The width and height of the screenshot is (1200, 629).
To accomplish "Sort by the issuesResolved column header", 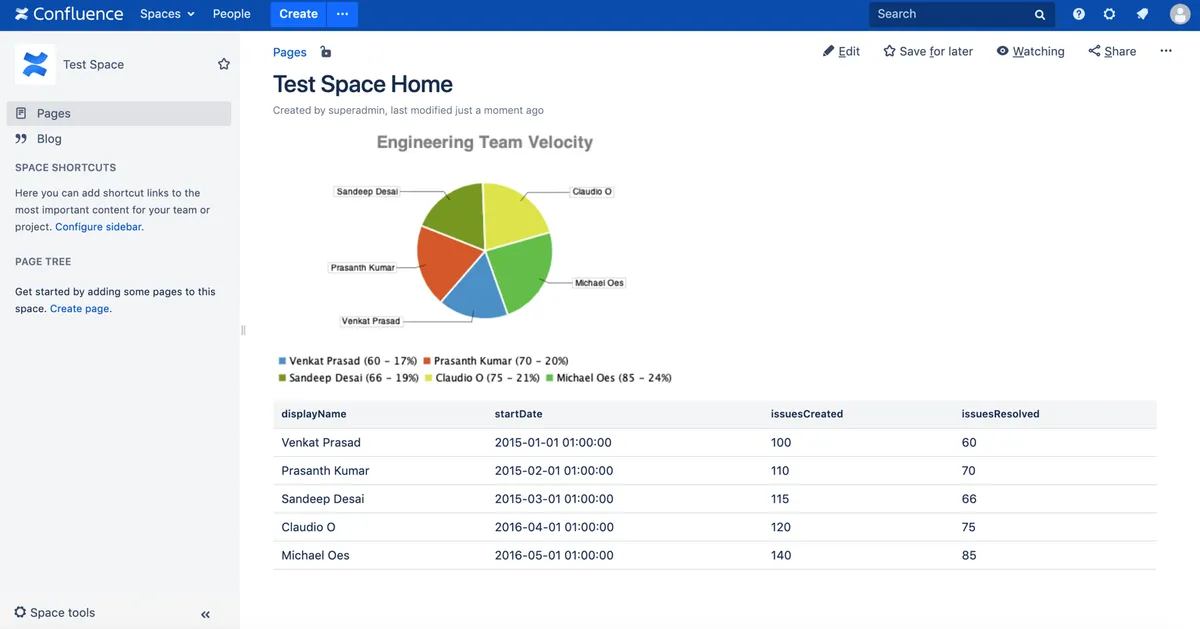I will tap(1055, 414).
